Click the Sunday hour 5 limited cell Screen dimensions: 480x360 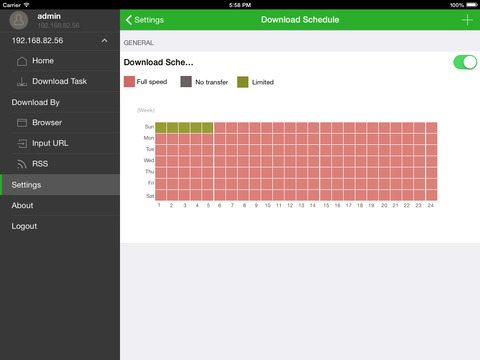coord(208,128)
